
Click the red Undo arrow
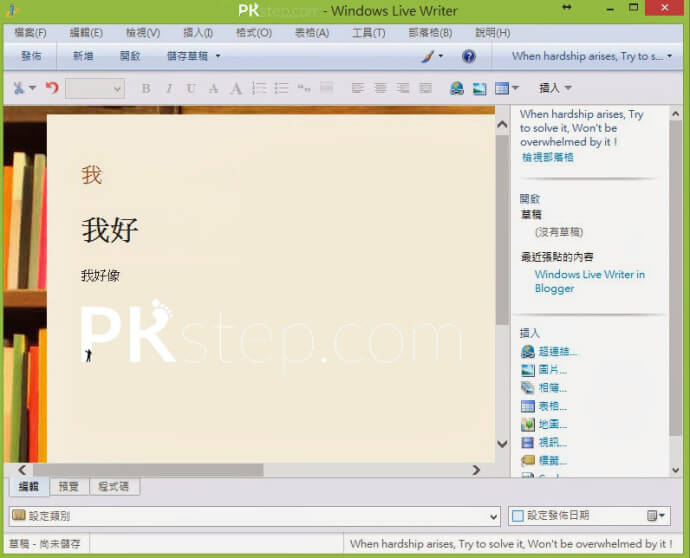(52, 88)
